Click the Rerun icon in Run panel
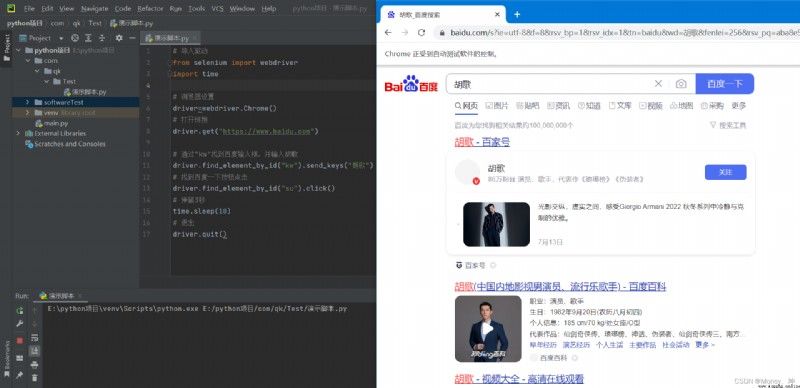This screenshot has height=388, width=800. [20, 310]
